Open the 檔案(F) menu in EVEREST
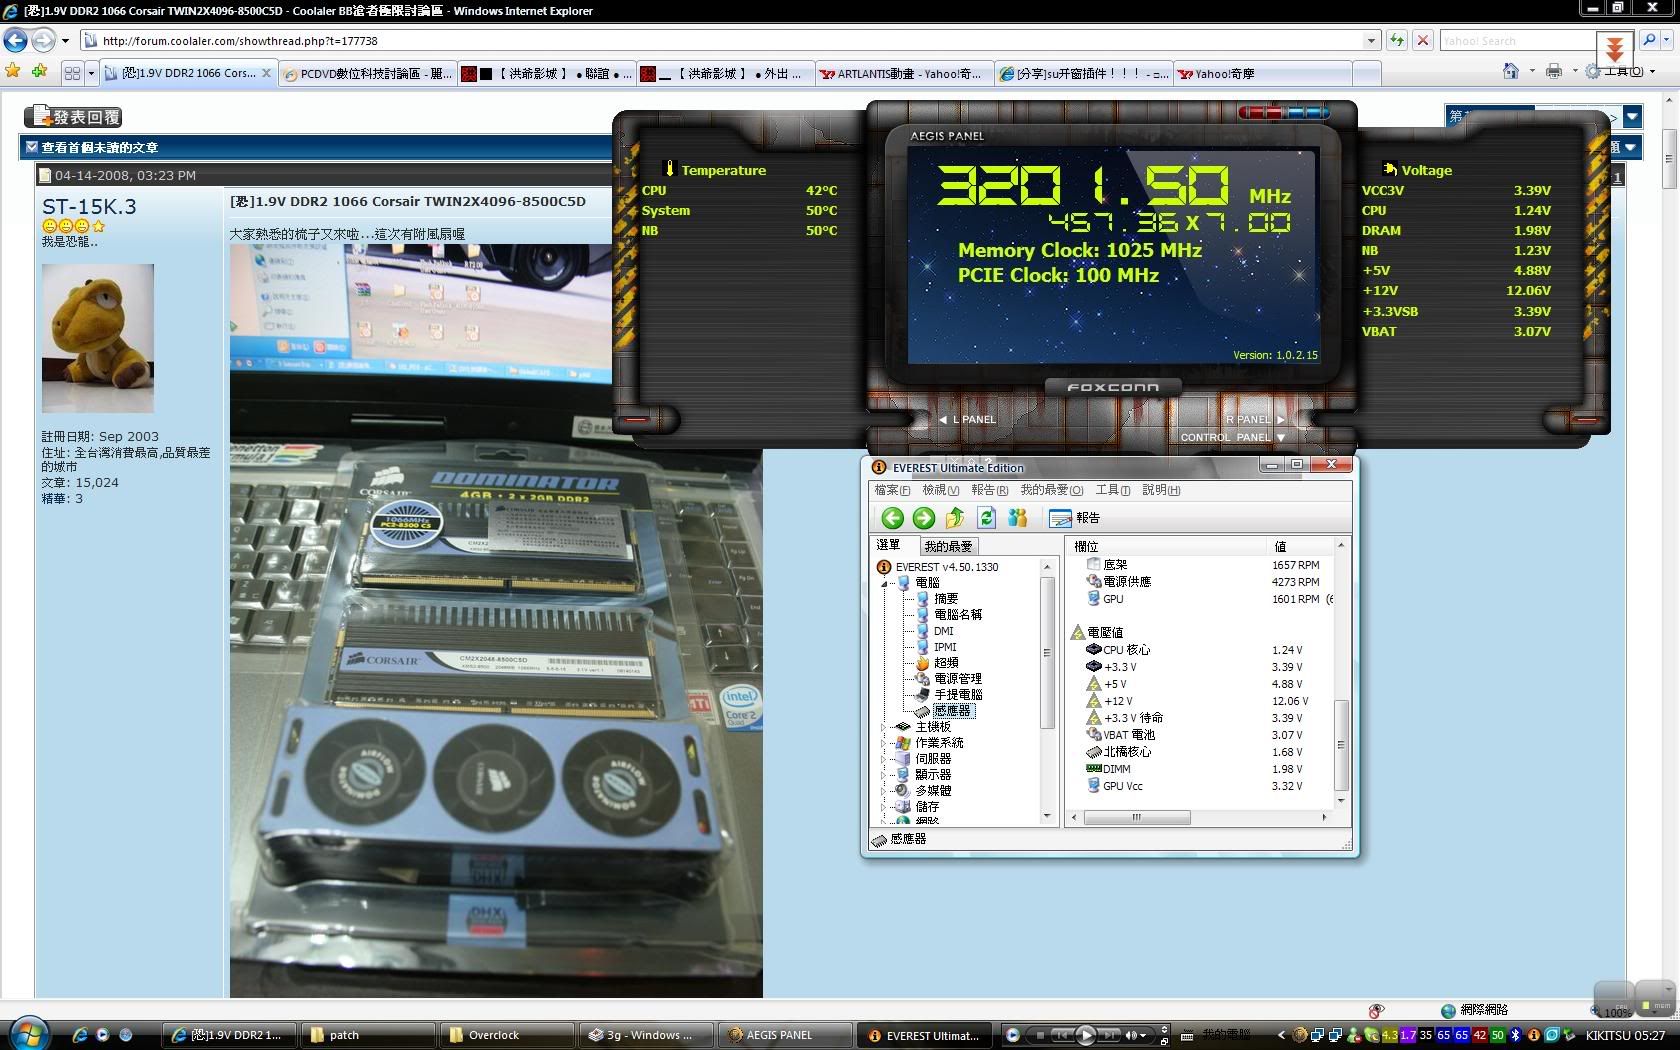 (x=892, y=490)
